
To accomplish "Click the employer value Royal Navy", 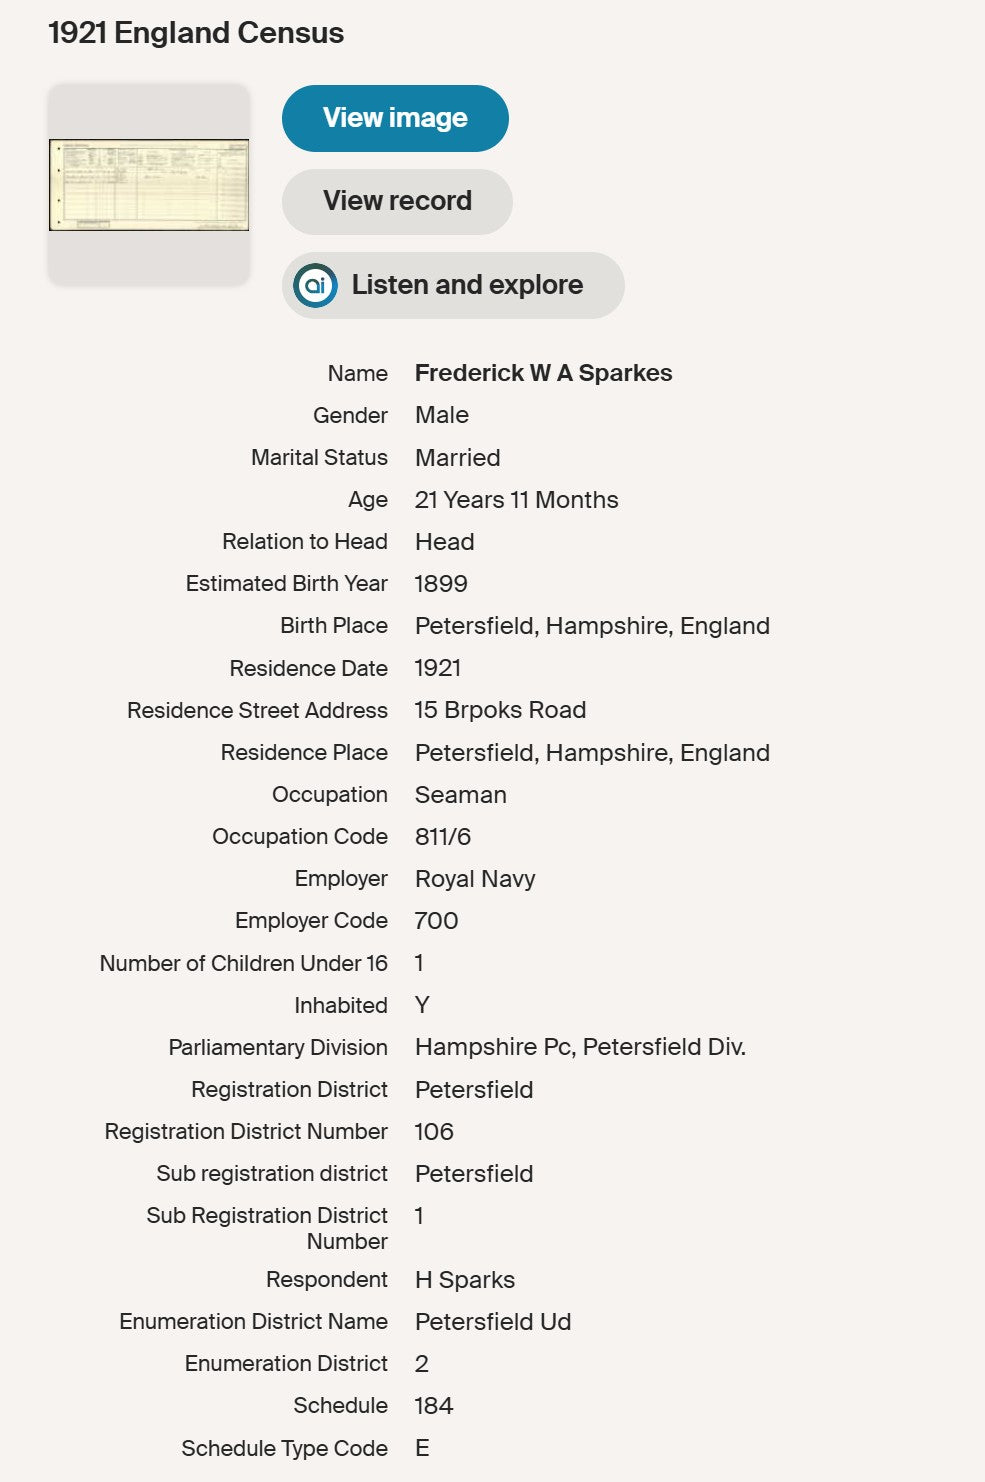I will (x=475, y=879).
